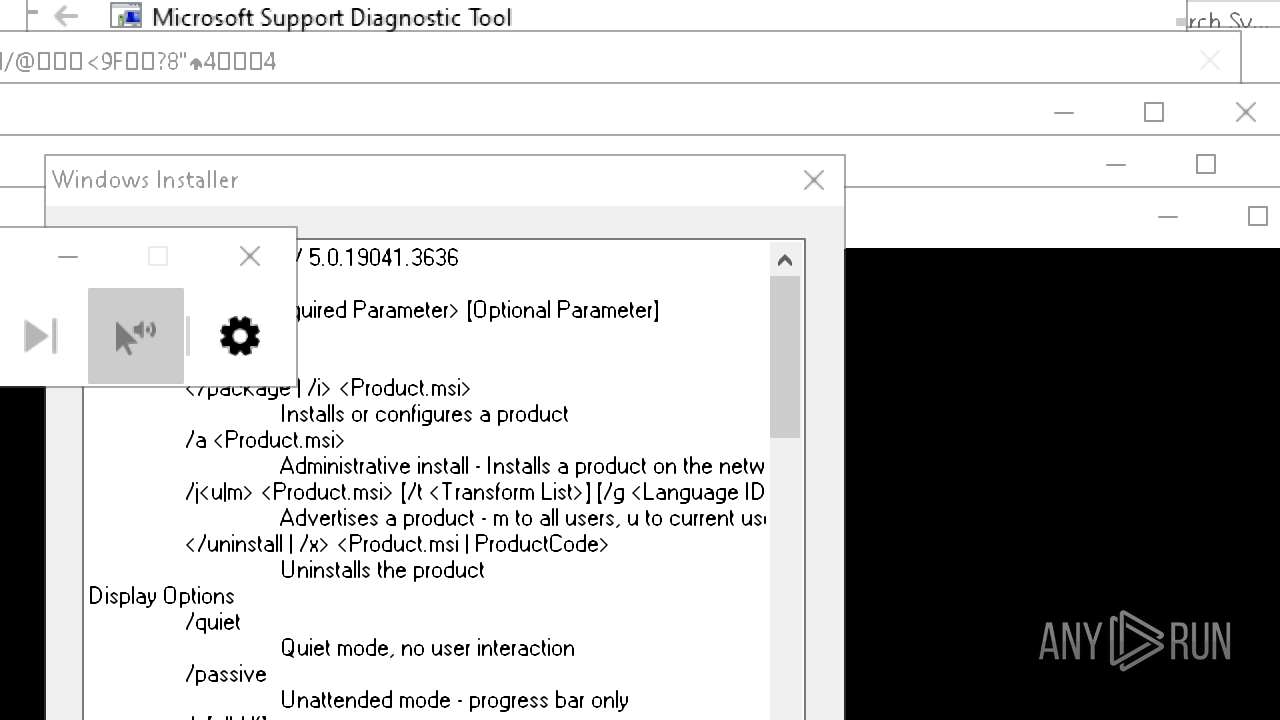Screen dimensions: 1280x720
Task: Click the step-forward play button in the small toolbar
Action: point(41,336)
